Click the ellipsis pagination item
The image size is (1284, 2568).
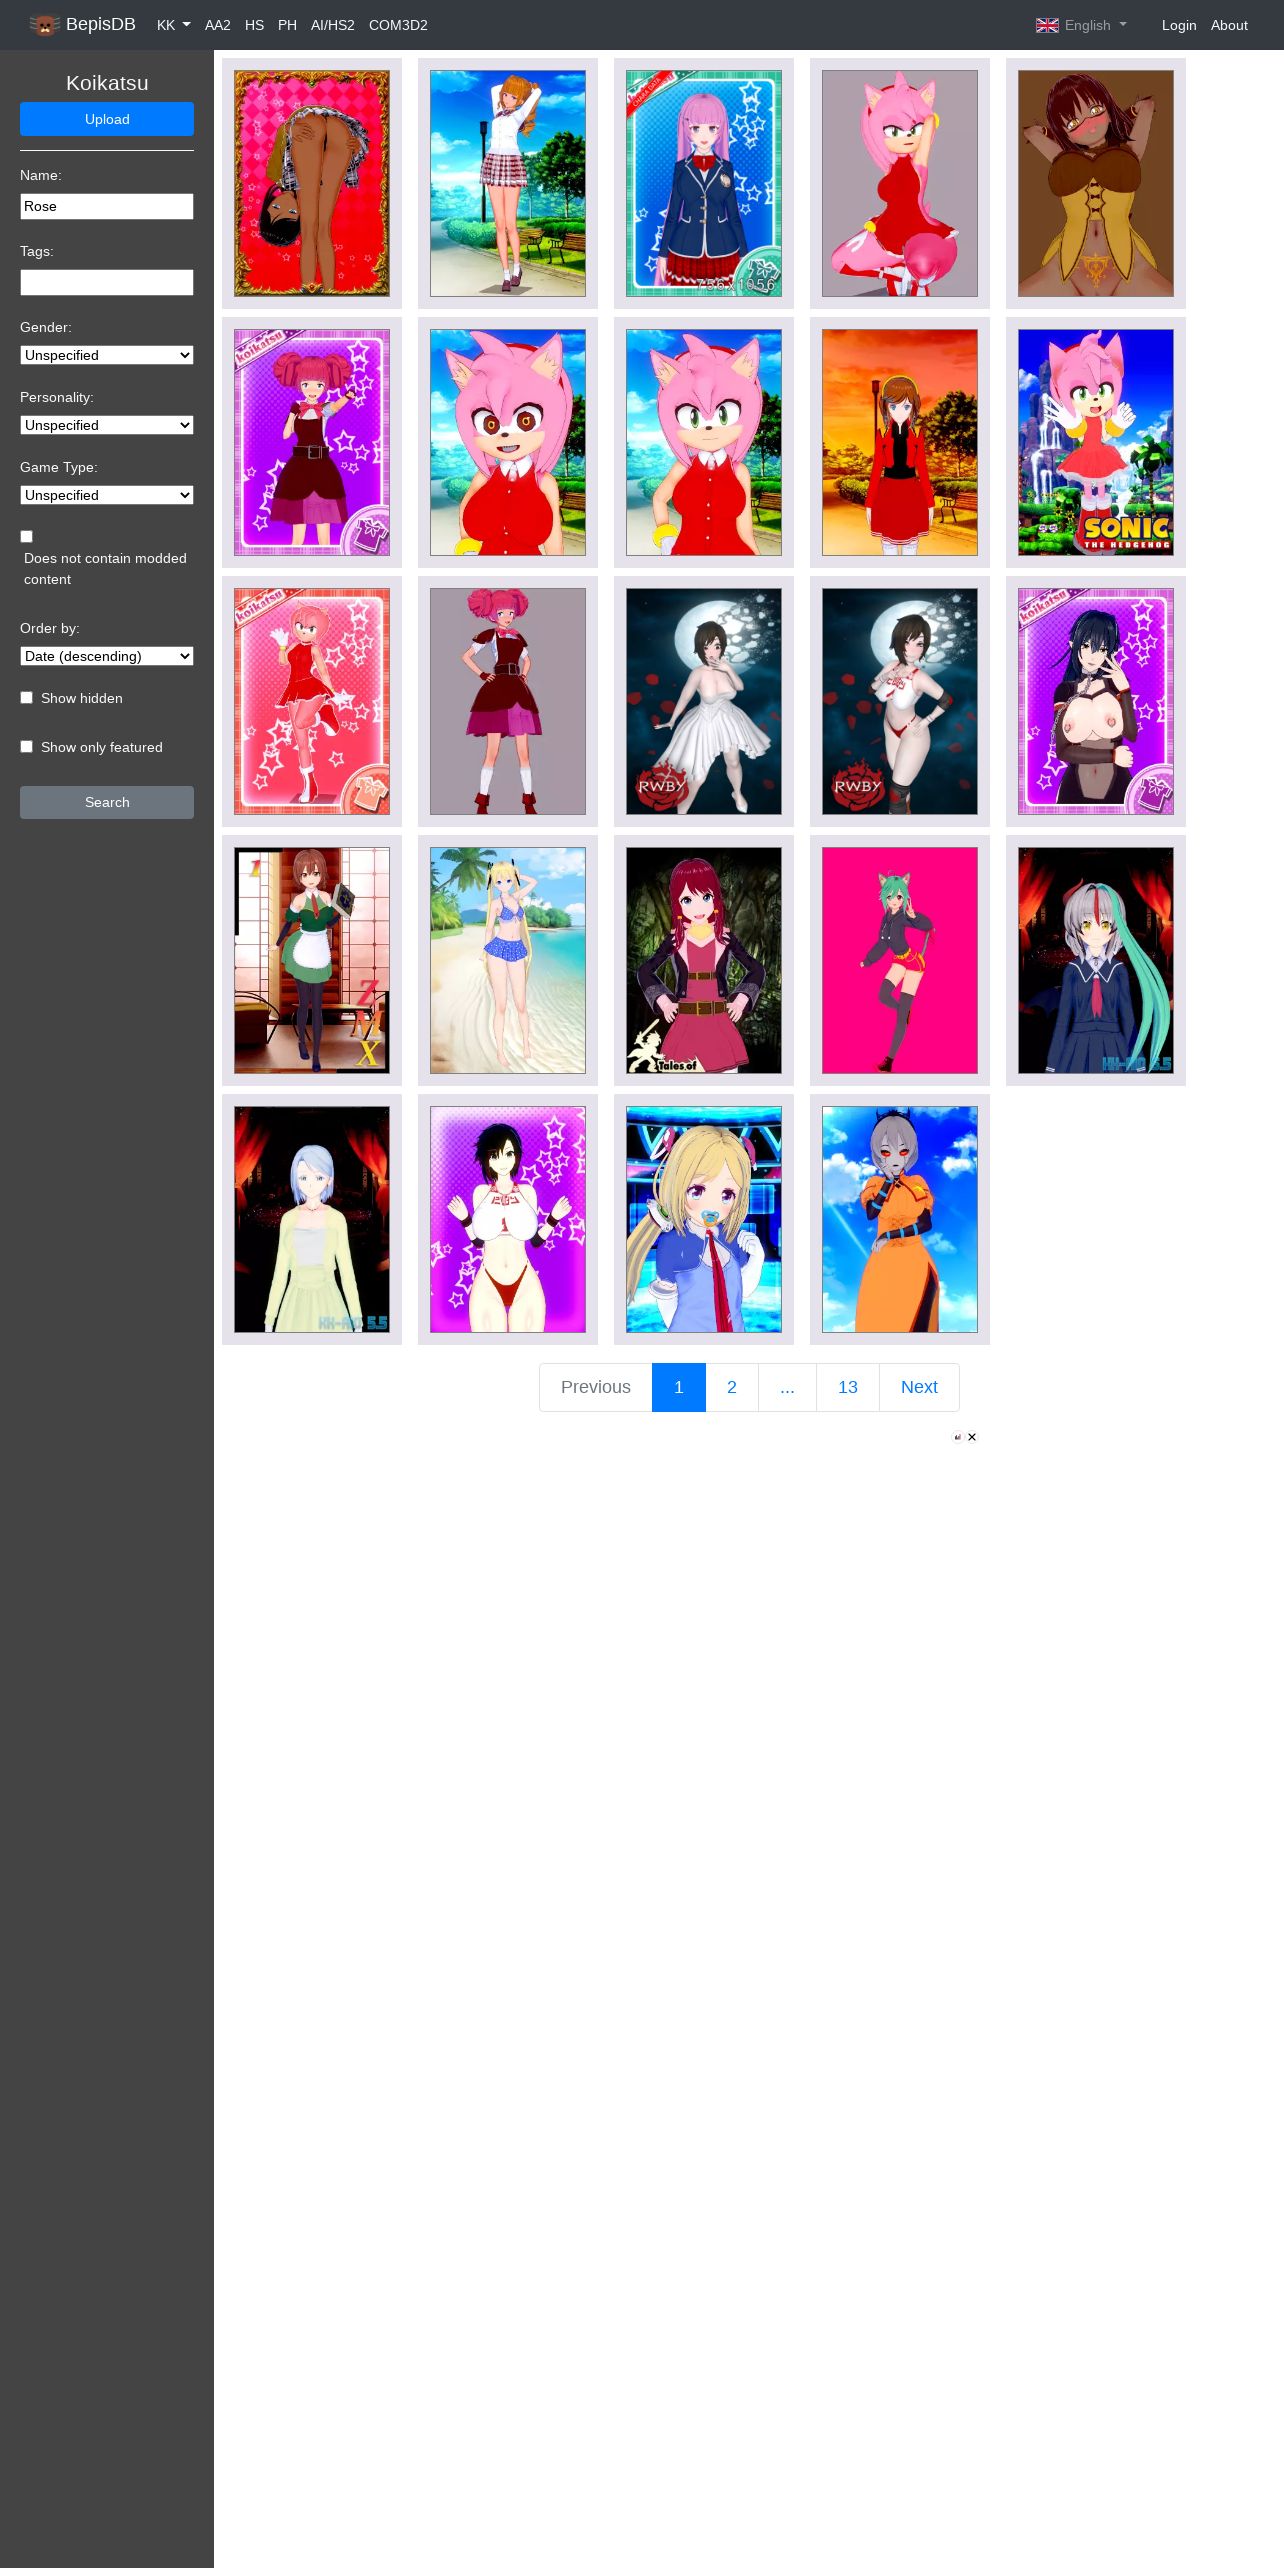[x=787, y=1387]
